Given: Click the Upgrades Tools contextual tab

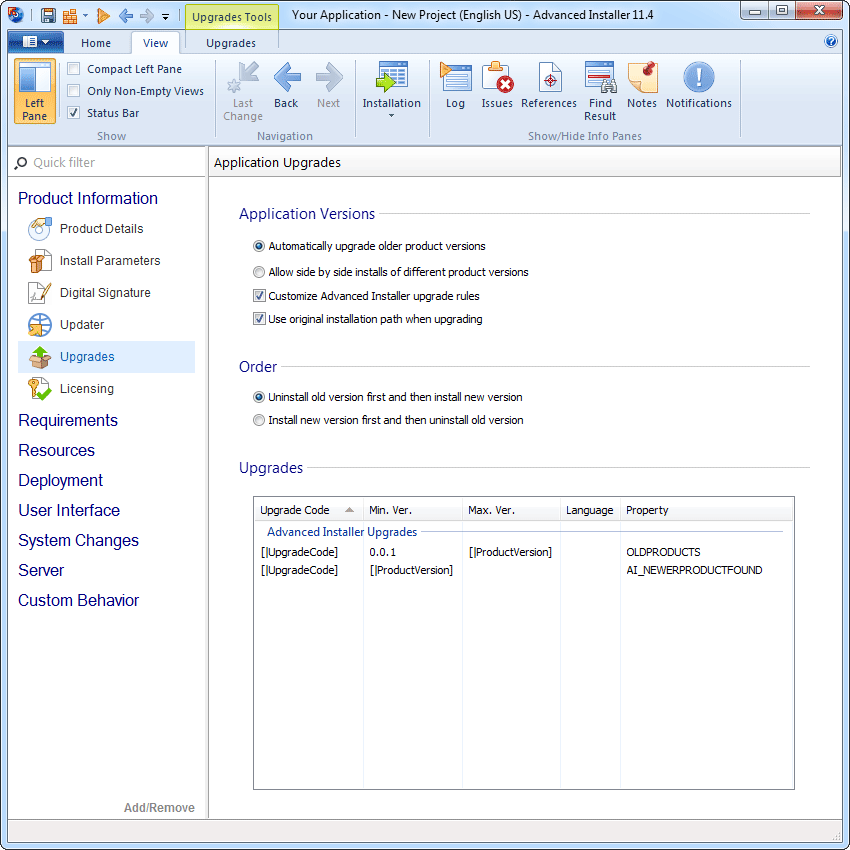Looking at the screenshot, I should [x=232, y=17].
